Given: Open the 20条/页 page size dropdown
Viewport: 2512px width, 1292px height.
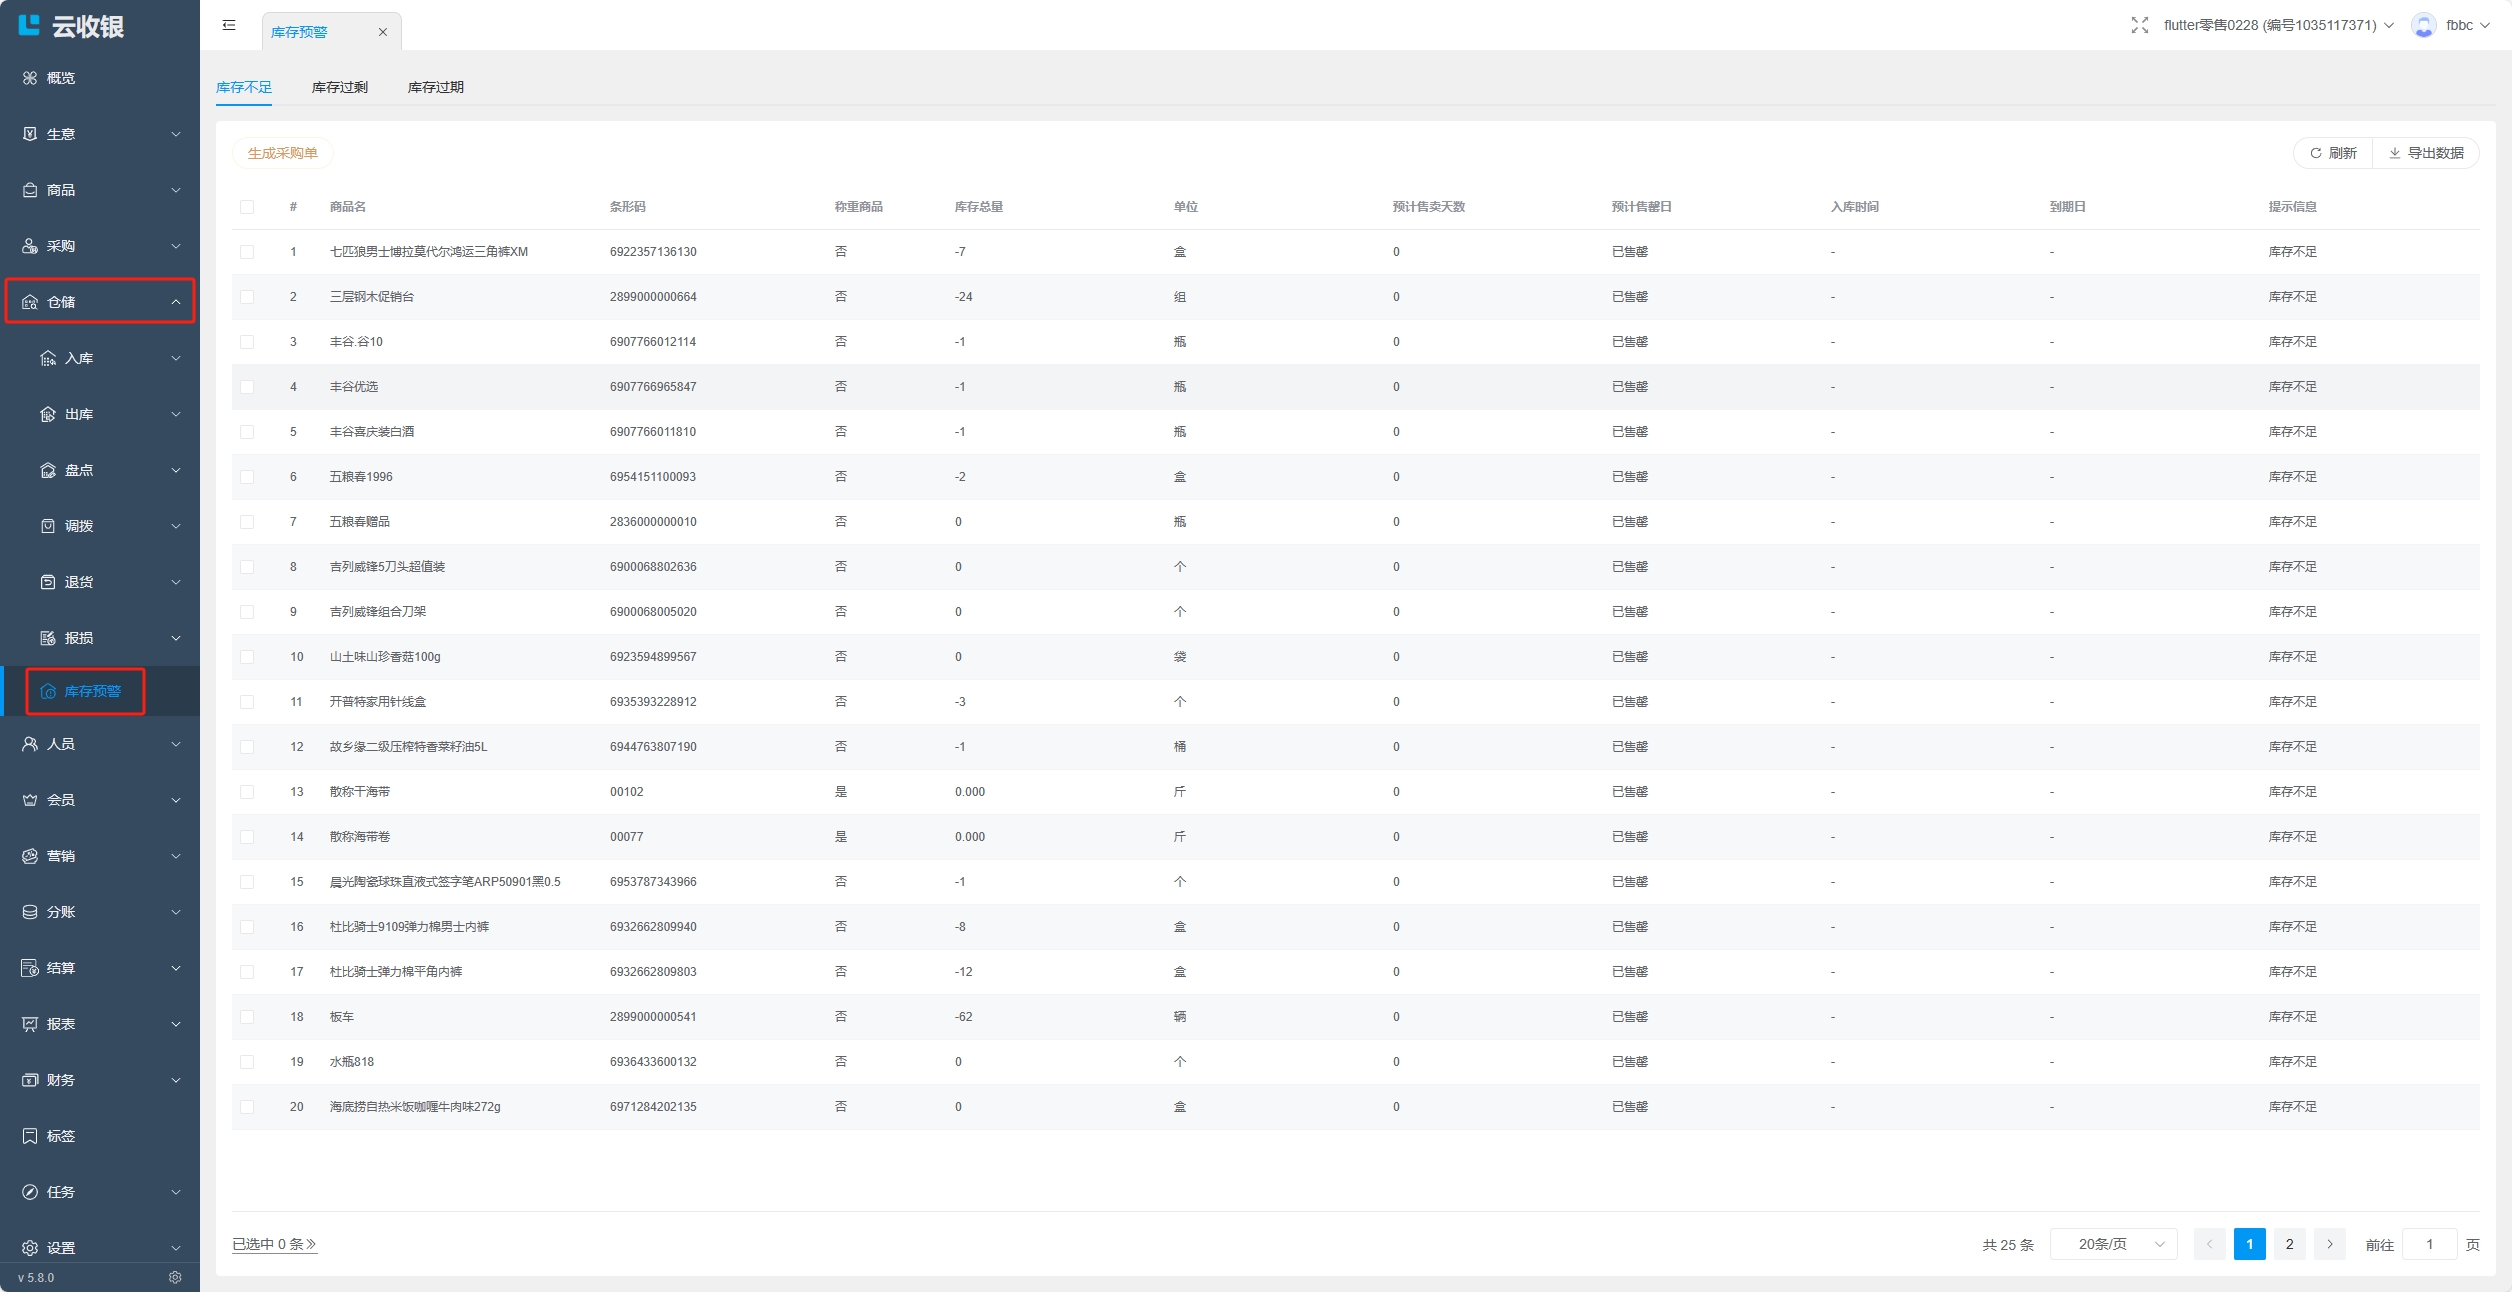Looking at the screenshot, I should click(x=2112, y=1244).
